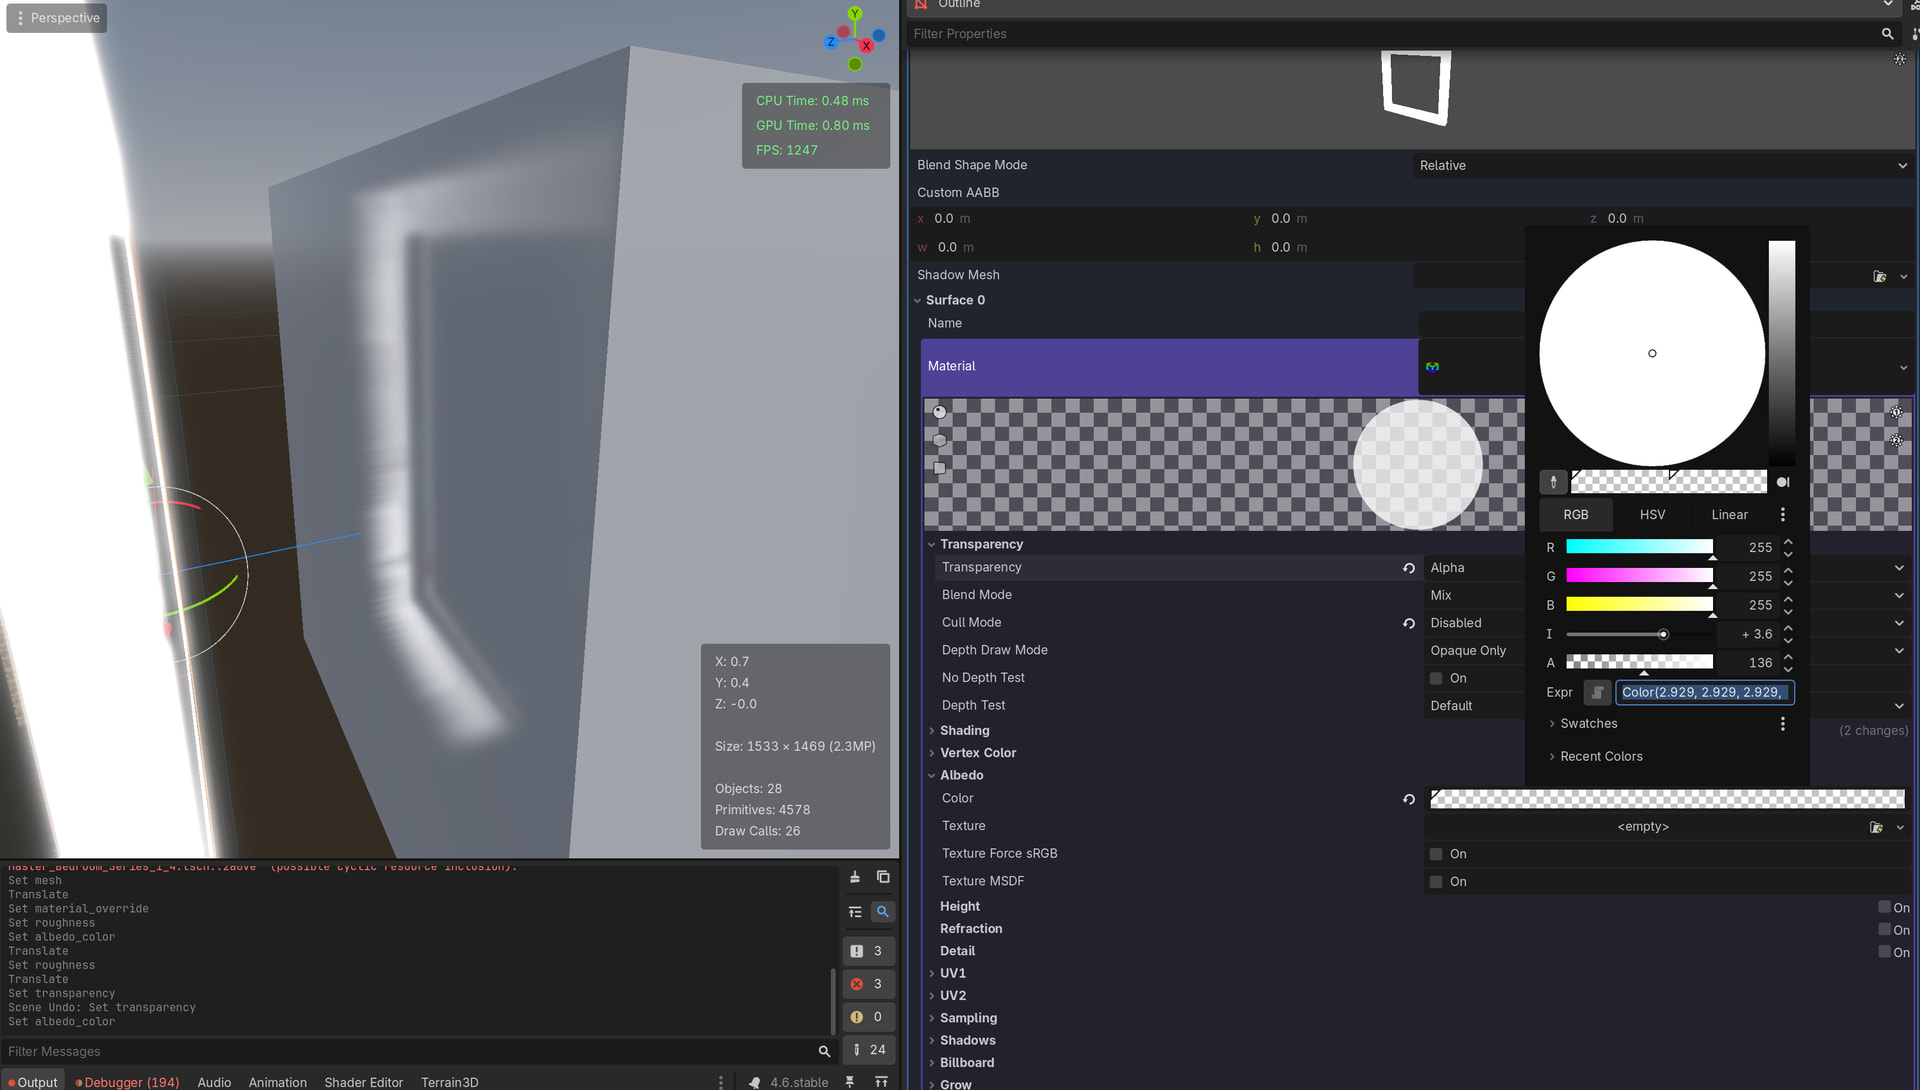This screenshot has width=1920, height=1090.
Task: Enable Texture Force sRGB checkbox
Action: point(1436,854)
